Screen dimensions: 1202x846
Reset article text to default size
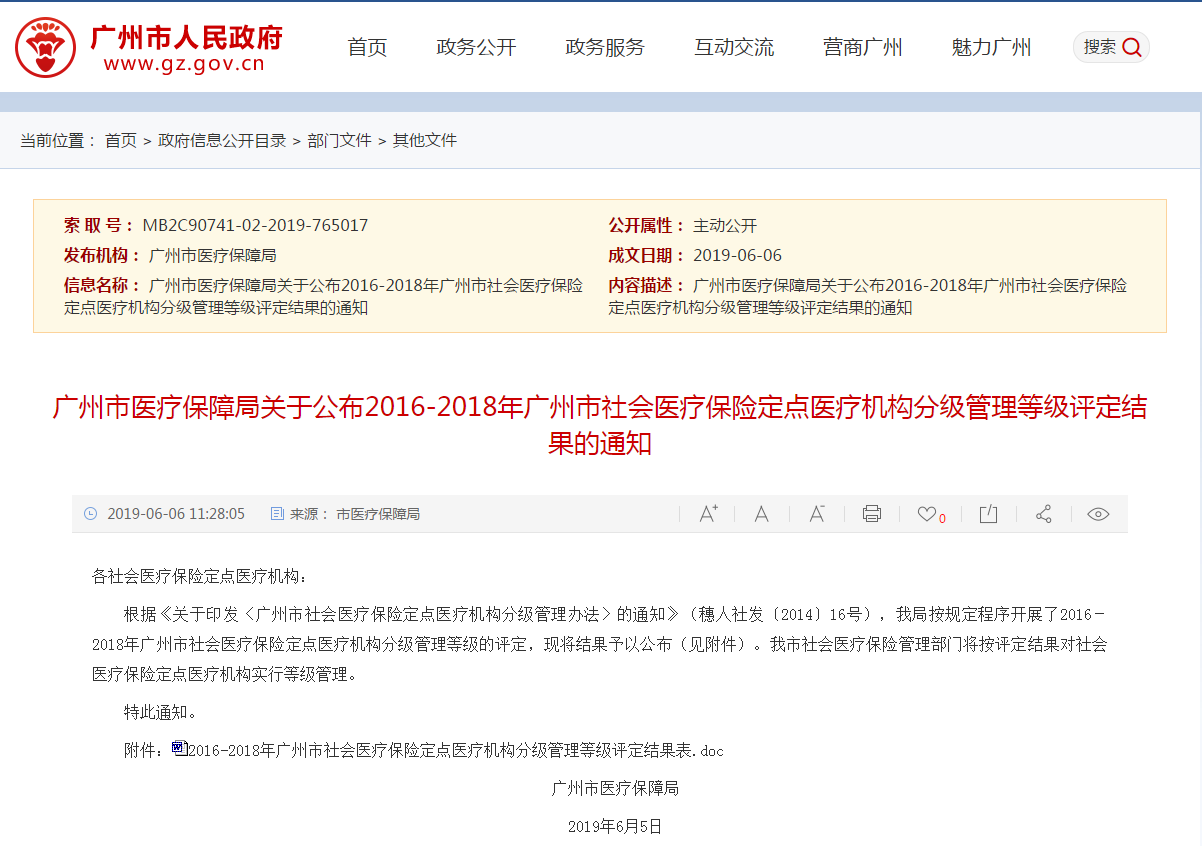[761, 514]
